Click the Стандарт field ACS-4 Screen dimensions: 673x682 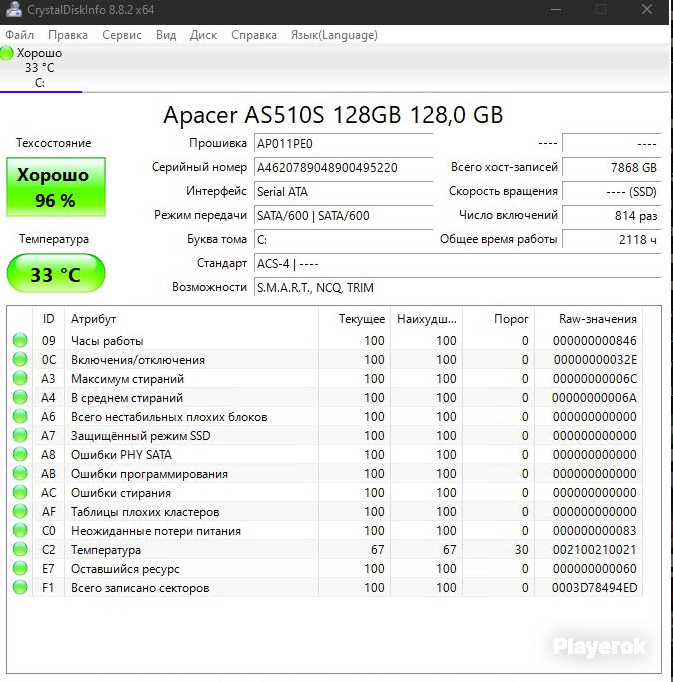[x=457, y=264]
